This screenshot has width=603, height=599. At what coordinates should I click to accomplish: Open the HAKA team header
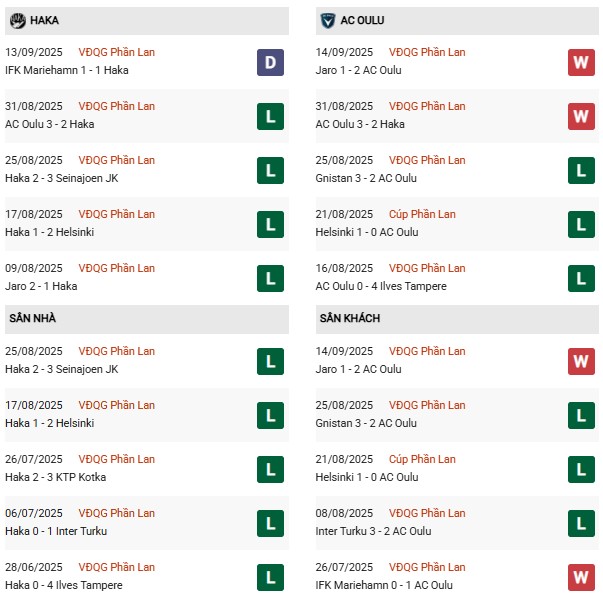point(147,21)
